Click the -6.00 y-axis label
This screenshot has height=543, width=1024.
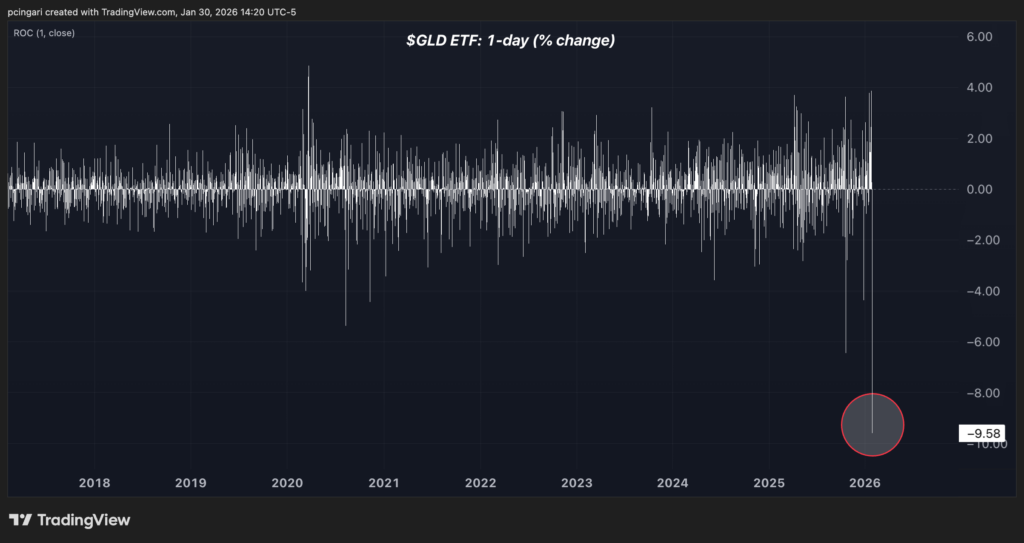(976, 342)
